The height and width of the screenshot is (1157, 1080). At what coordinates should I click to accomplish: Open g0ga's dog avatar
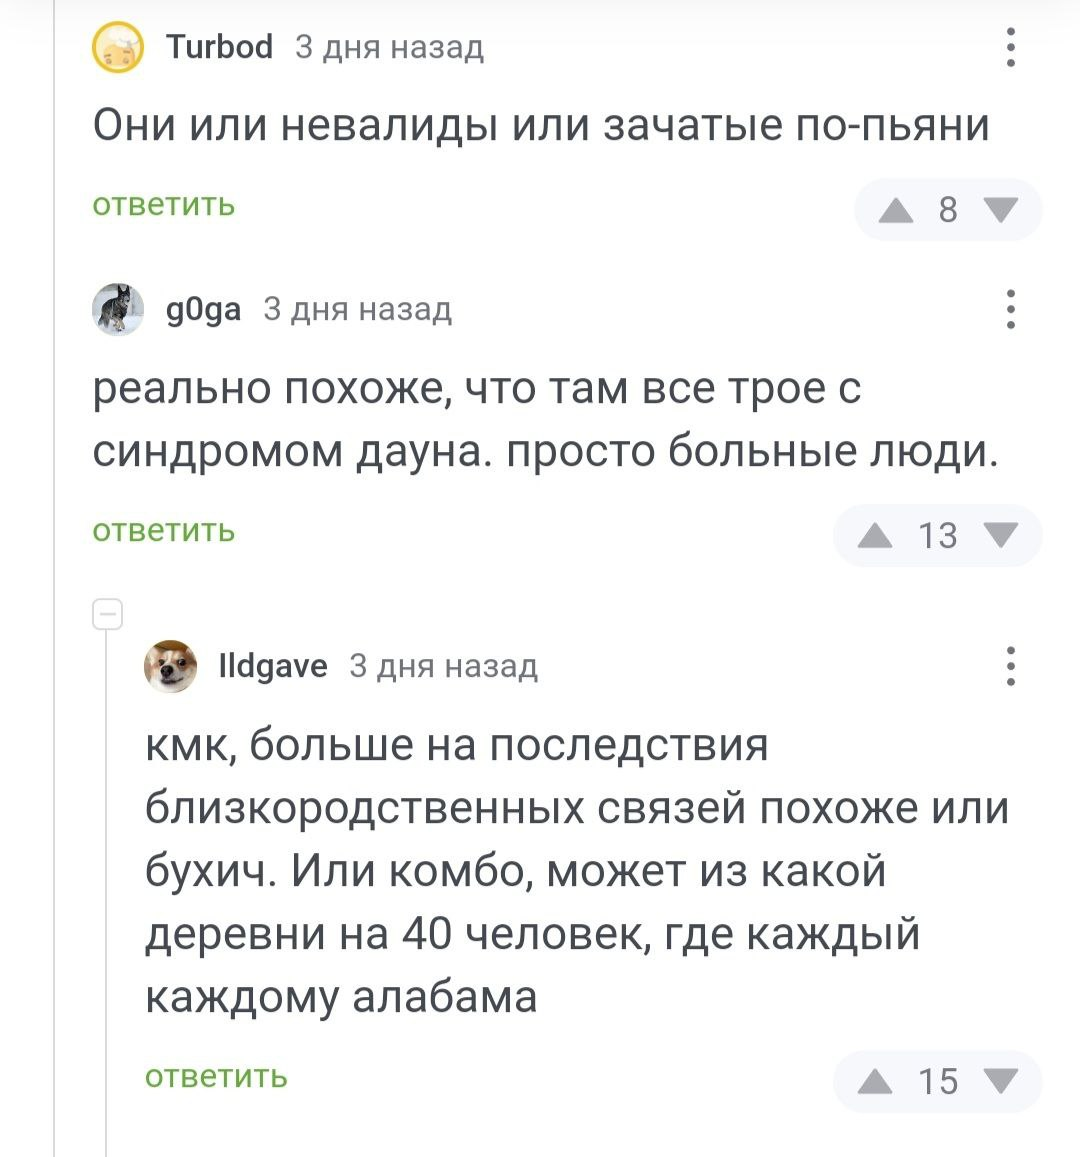[x=118, y=309]
